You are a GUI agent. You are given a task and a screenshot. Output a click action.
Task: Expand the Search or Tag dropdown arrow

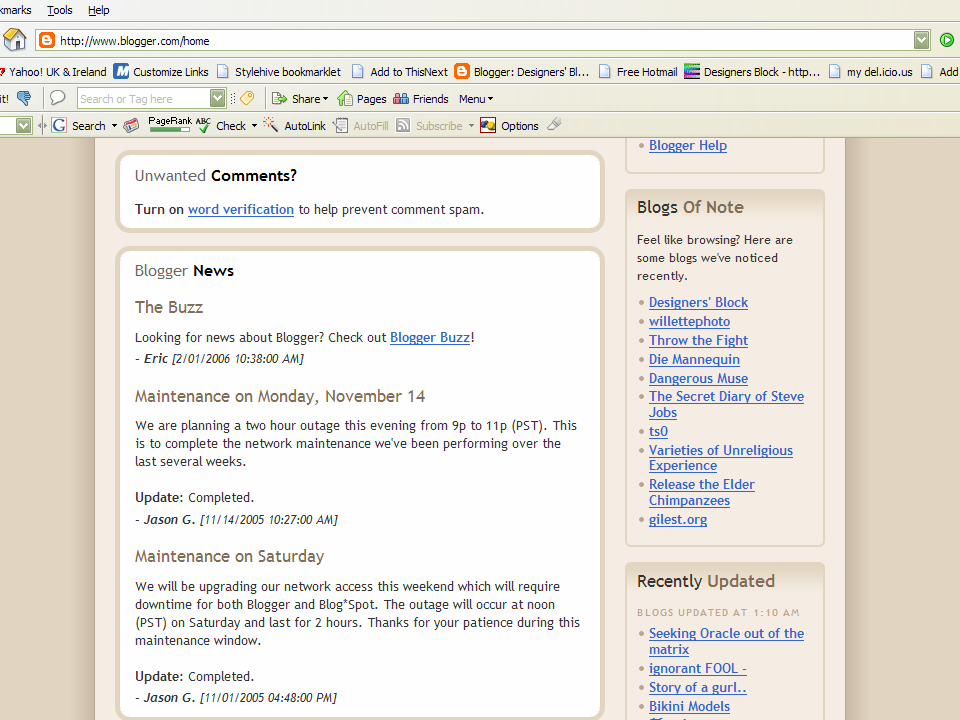pyautogui.click(x=217, y=98)
